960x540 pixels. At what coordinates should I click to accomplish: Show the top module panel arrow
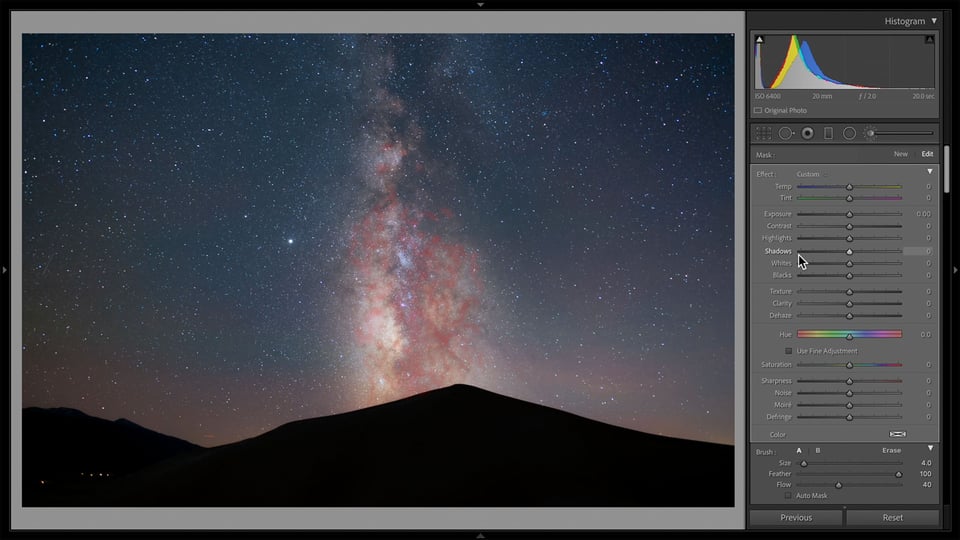click(x=481, y=4)
